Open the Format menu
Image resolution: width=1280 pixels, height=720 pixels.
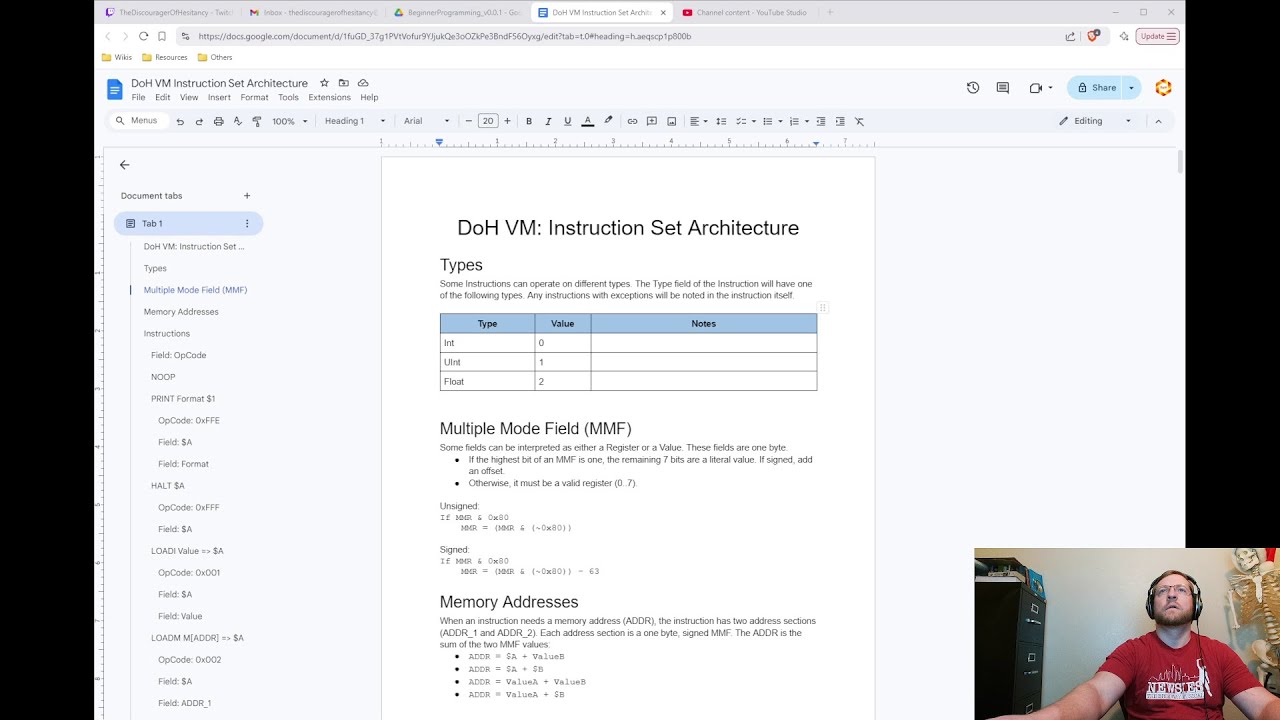(x=254, y=98)
